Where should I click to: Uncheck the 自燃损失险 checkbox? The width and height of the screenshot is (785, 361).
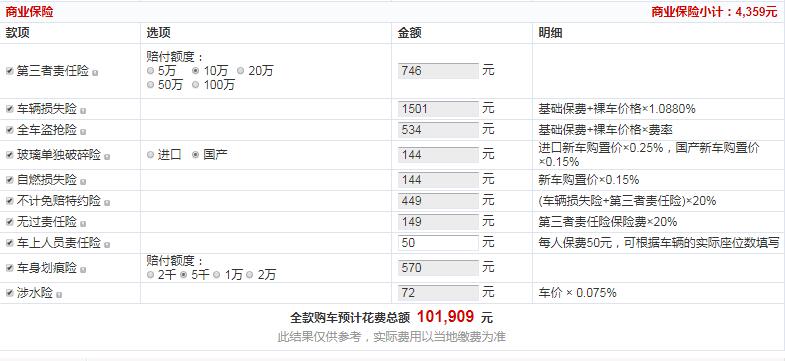[10, 180]
